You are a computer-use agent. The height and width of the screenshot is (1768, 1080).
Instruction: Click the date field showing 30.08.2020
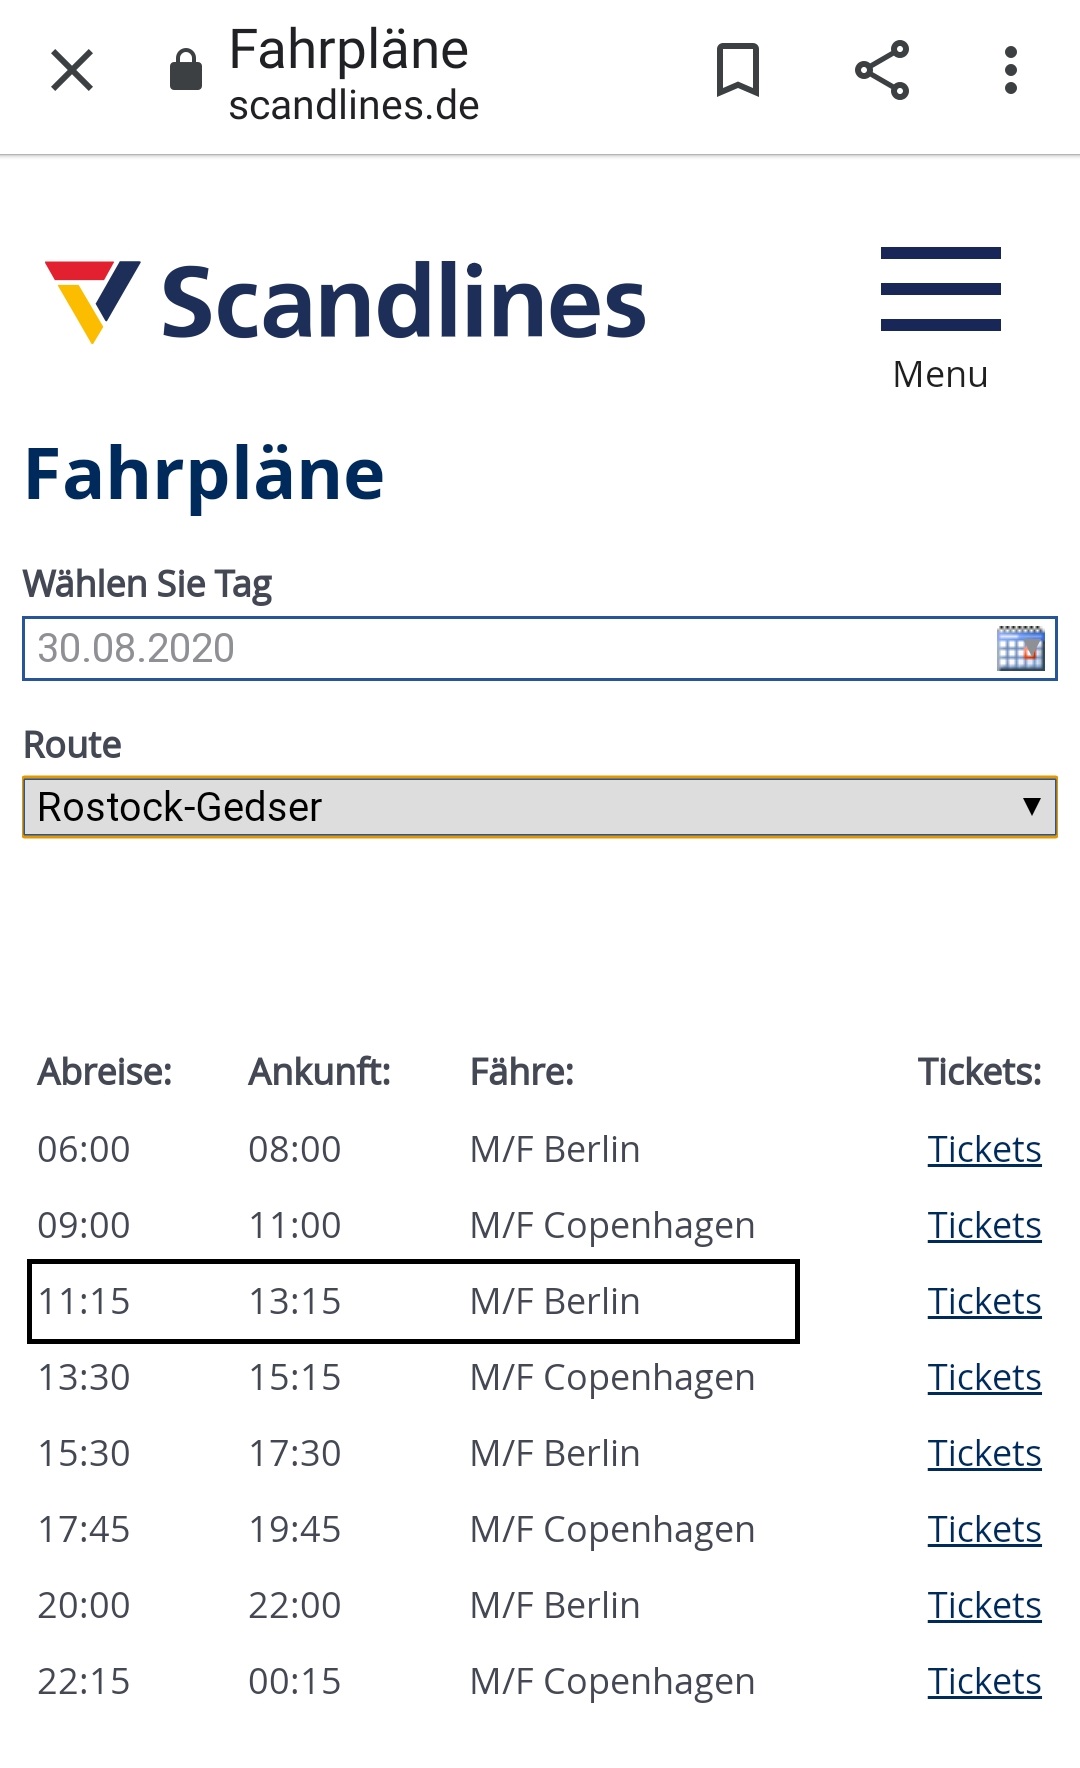point(500,648)
